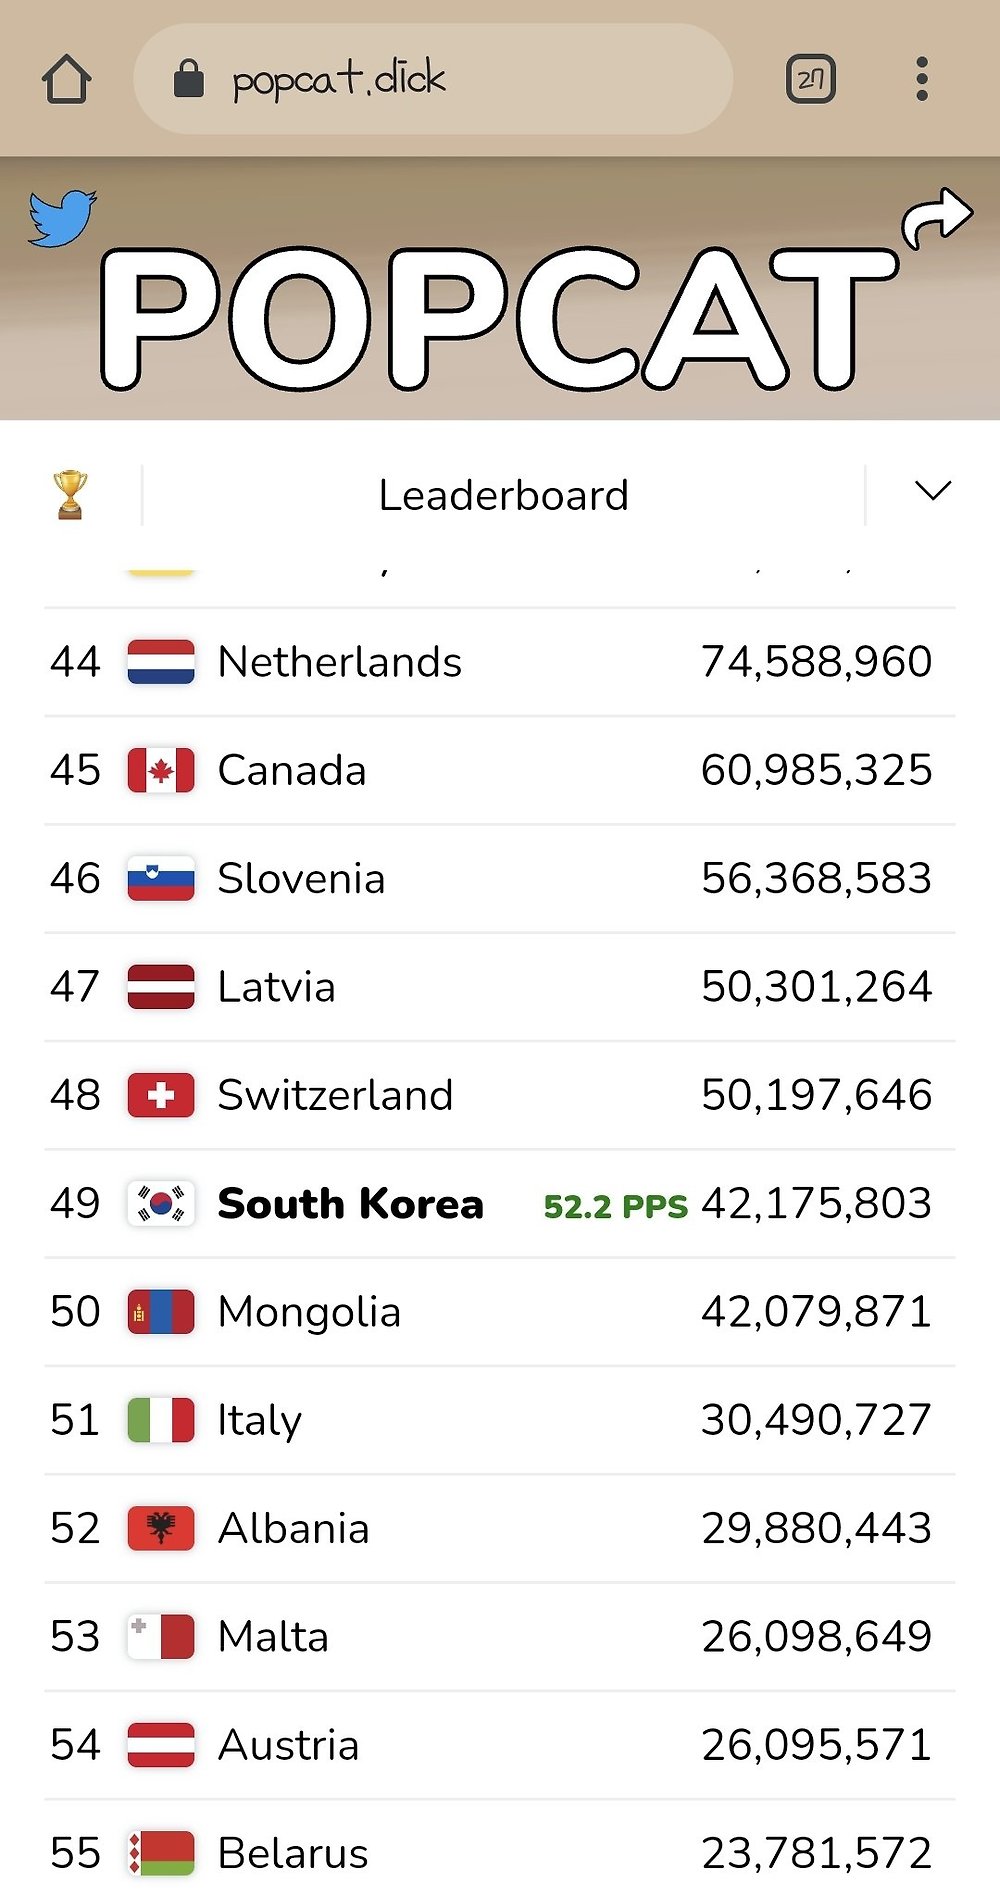This screenshot has height=1895, width=1000.
Task: Collapse the Leaderboard with the chevron
Action: tap(933, 491)
